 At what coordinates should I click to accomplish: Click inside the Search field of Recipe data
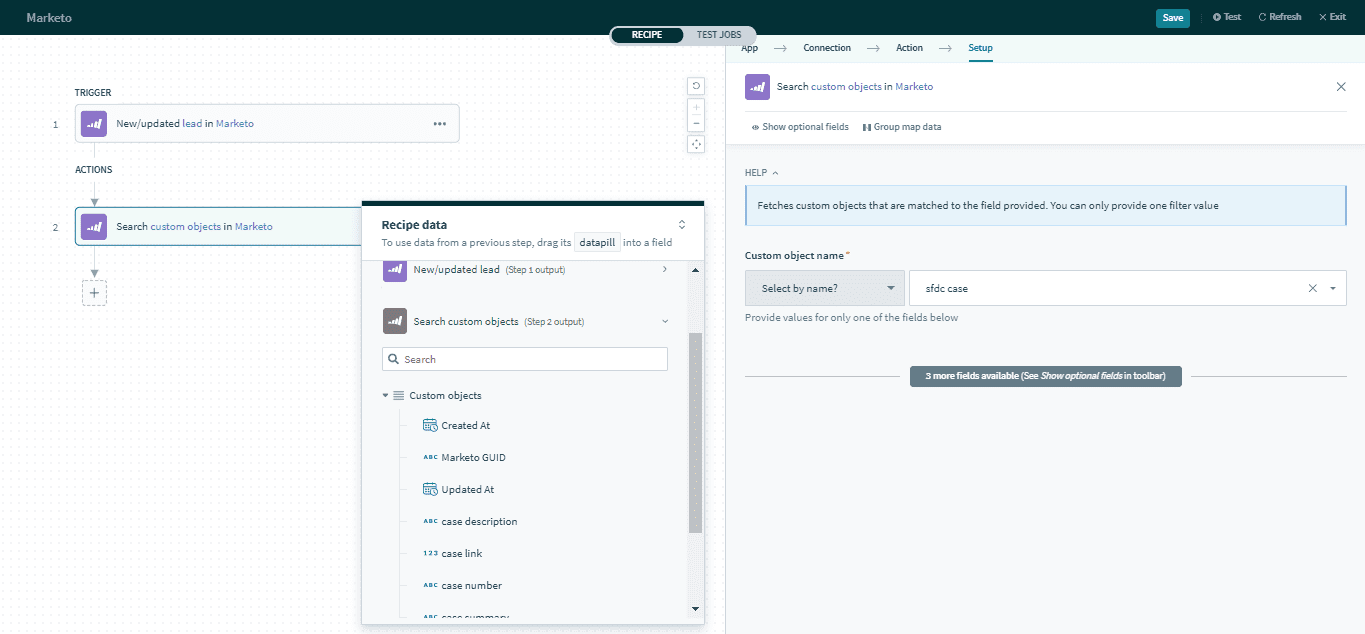pos(524,358)
